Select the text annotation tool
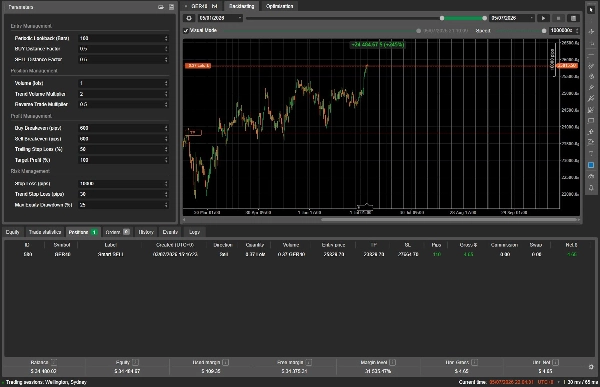This screenshot has width=600, height=387. click(591, 154)
